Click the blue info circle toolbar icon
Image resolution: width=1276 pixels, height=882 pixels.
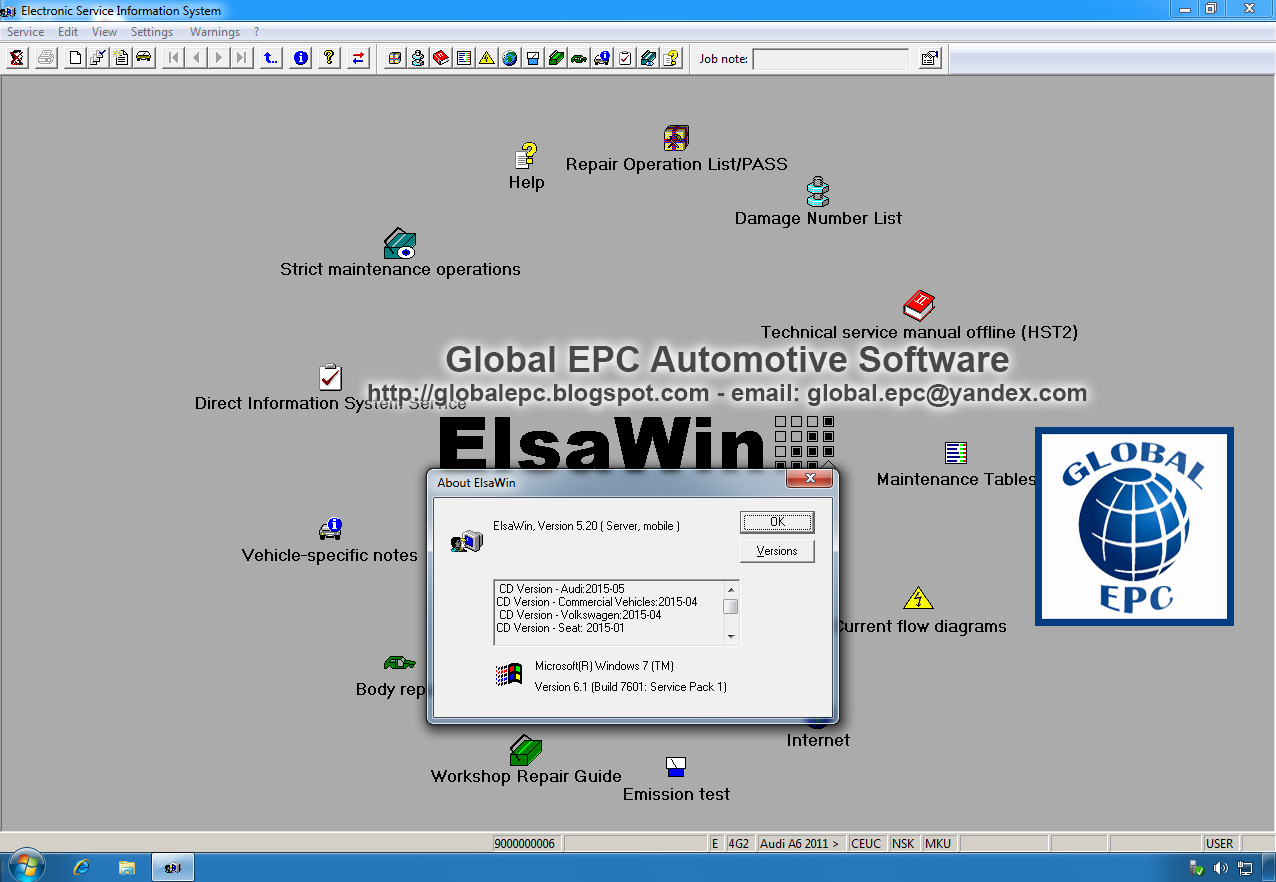(300, 58)
